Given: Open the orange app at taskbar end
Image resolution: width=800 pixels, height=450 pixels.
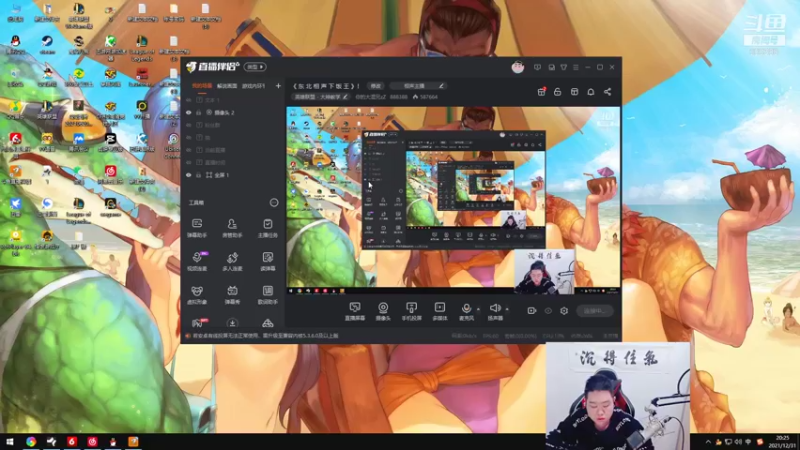Looking at the screenshot, I should 133,442.
